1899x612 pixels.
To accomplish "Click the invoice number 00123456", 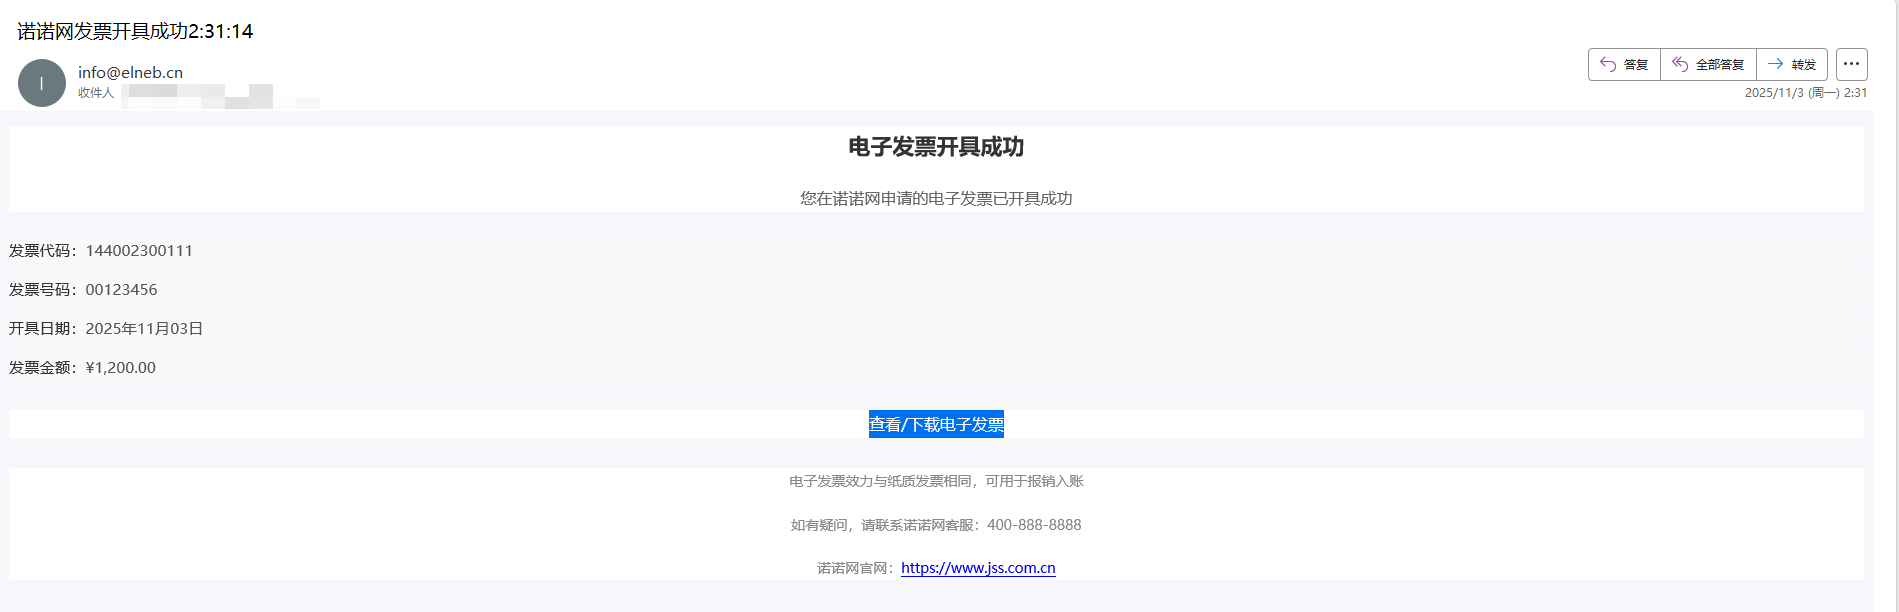I will [x=121, y=289].
